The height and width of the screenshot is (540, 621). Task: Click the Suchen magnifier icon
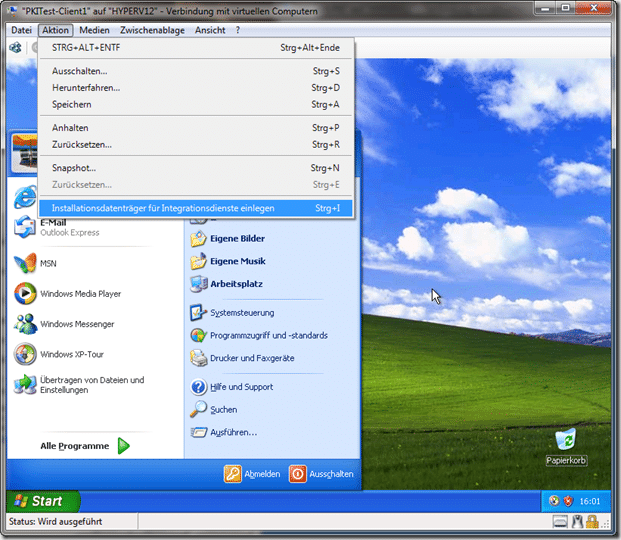click(x=198, y=409)
